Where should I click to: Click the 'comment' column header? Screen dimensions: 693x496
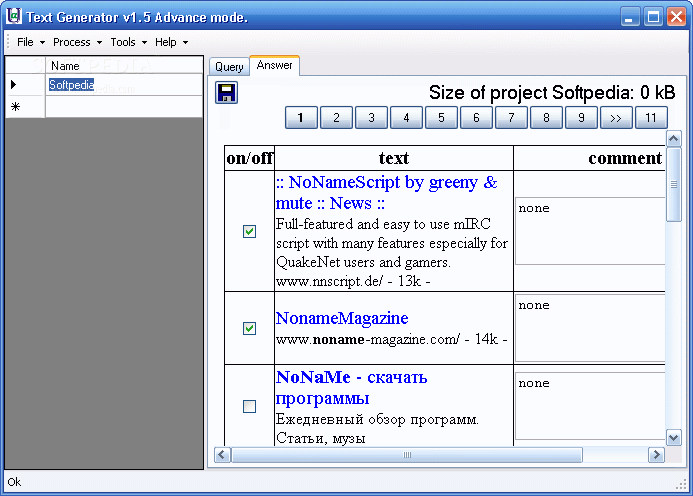coord(590,158)
